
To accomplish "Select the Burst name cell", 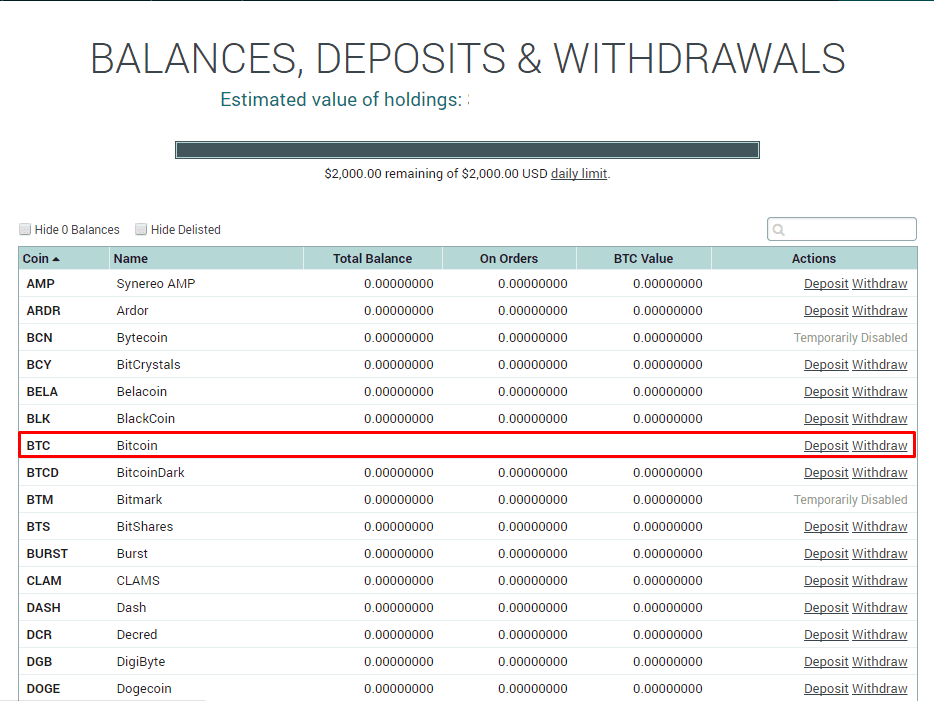I will (132, 553).
